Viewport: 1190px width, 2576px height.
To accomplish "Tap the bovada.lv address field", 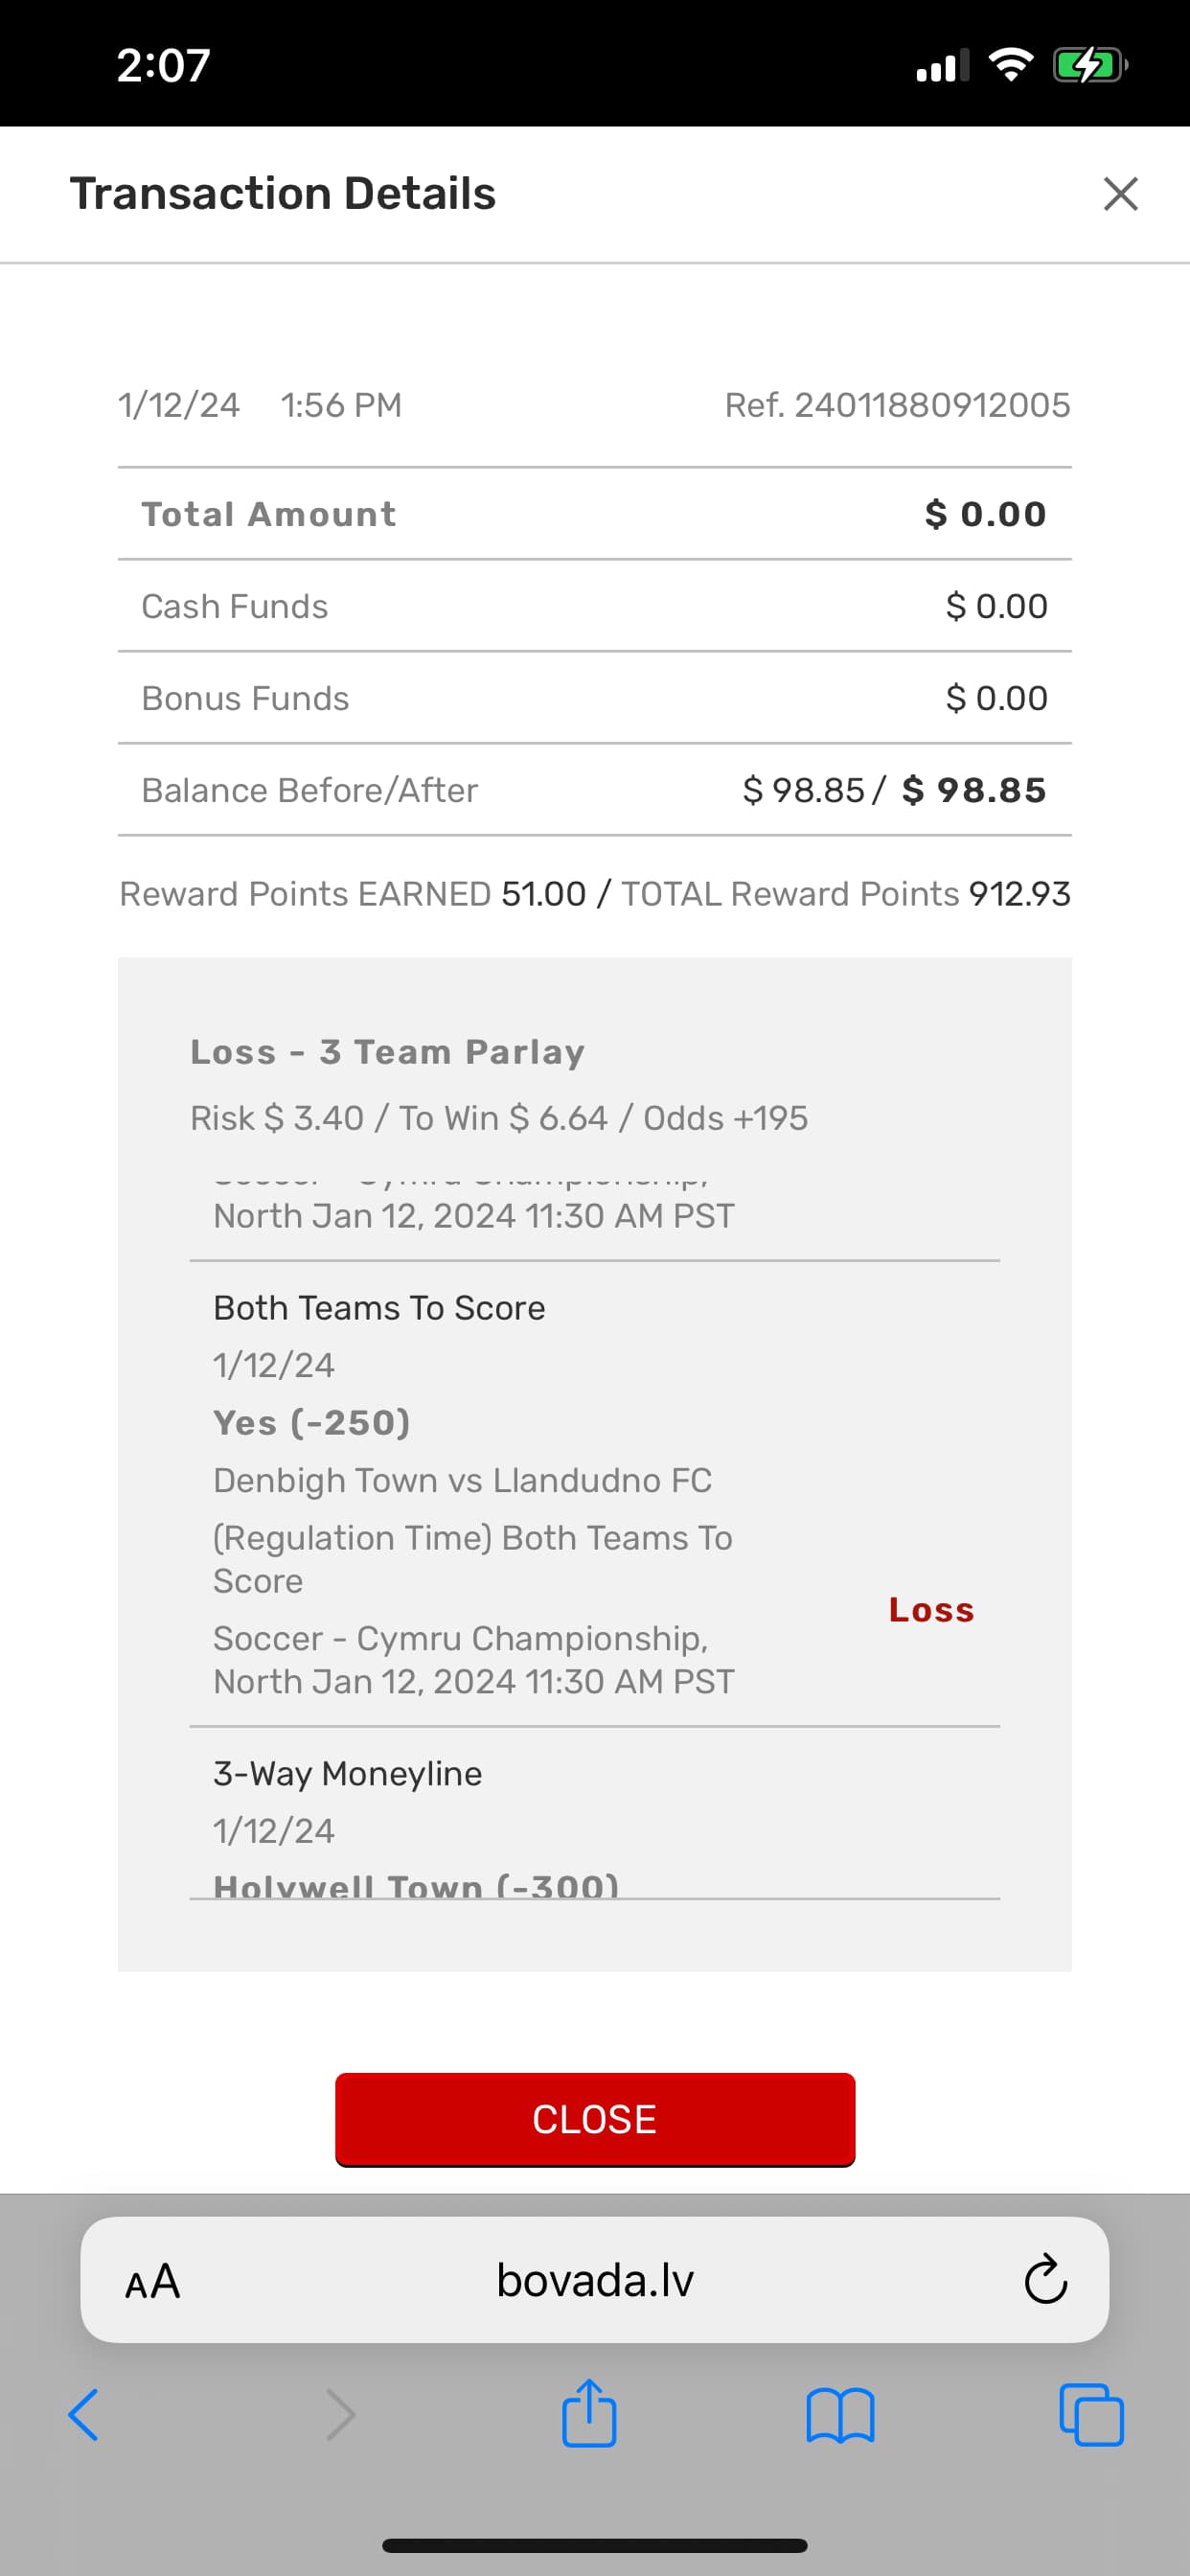I will pyautogui.click(x=594, y=2280).
